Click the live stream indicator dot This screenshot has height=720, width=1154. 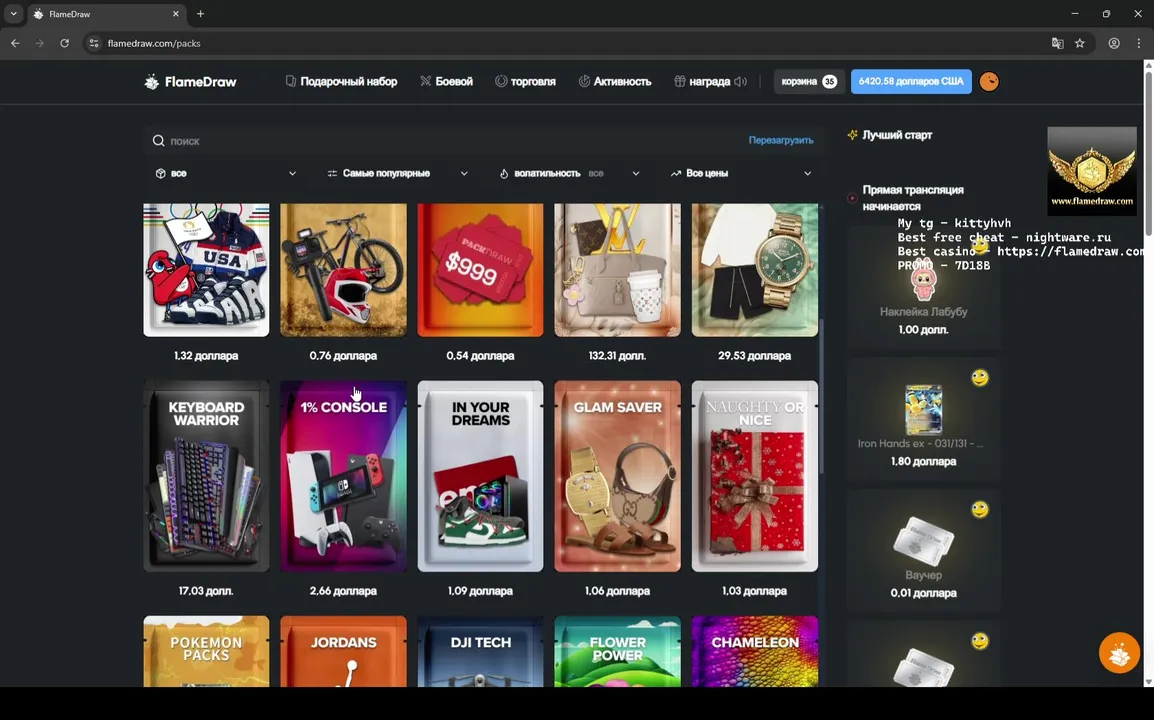pyautogui.click(x=852, y=198)
